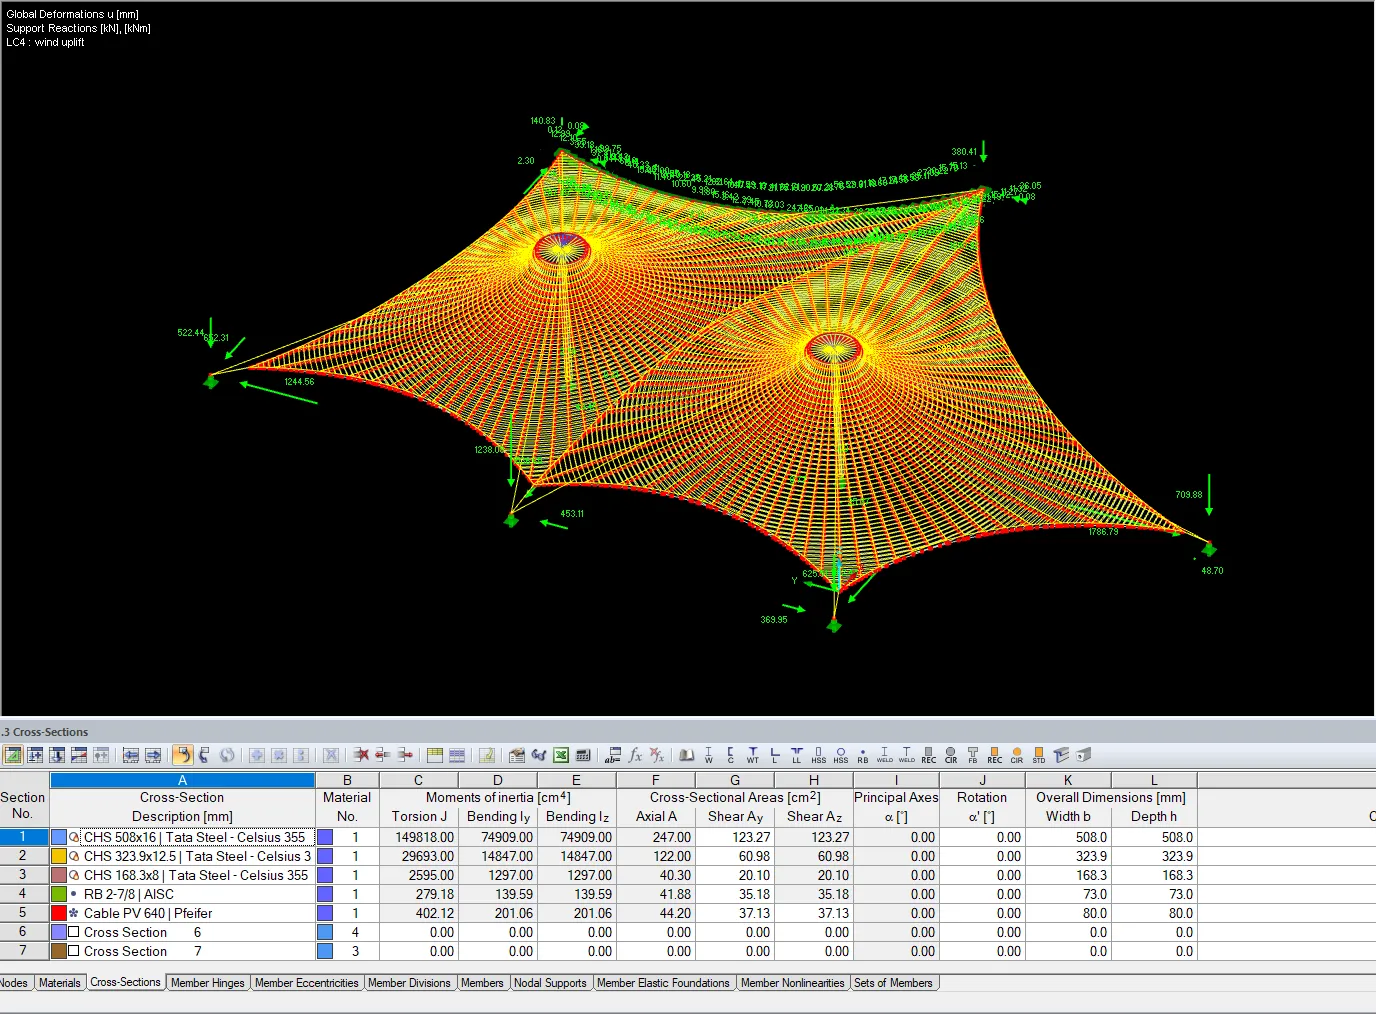Viewport: 1376px width, 1014px height.
Task: Click yellow swatch of CHS 323.9x12.5 row
Action: (x=59, y=856)
